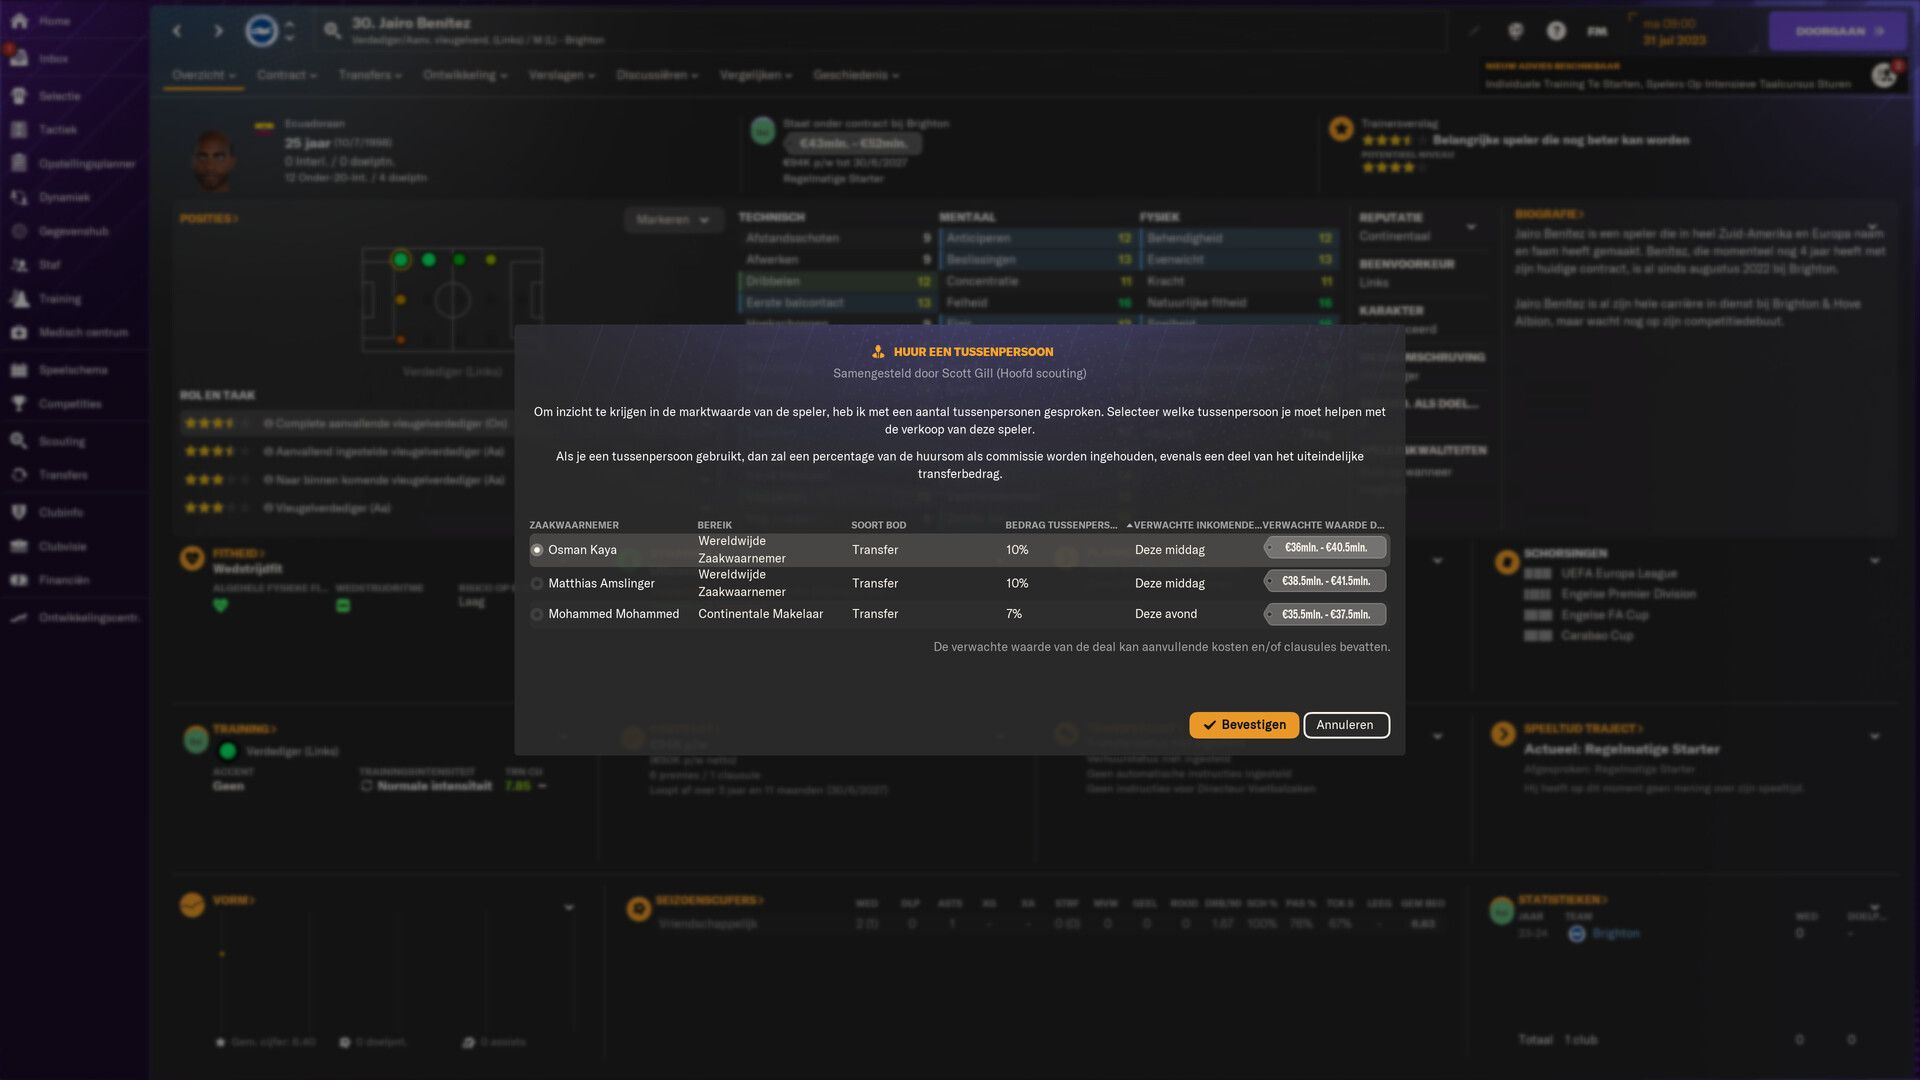
Task: Sort by Verwachte Inkomende column header
Action: [1196, 525]
